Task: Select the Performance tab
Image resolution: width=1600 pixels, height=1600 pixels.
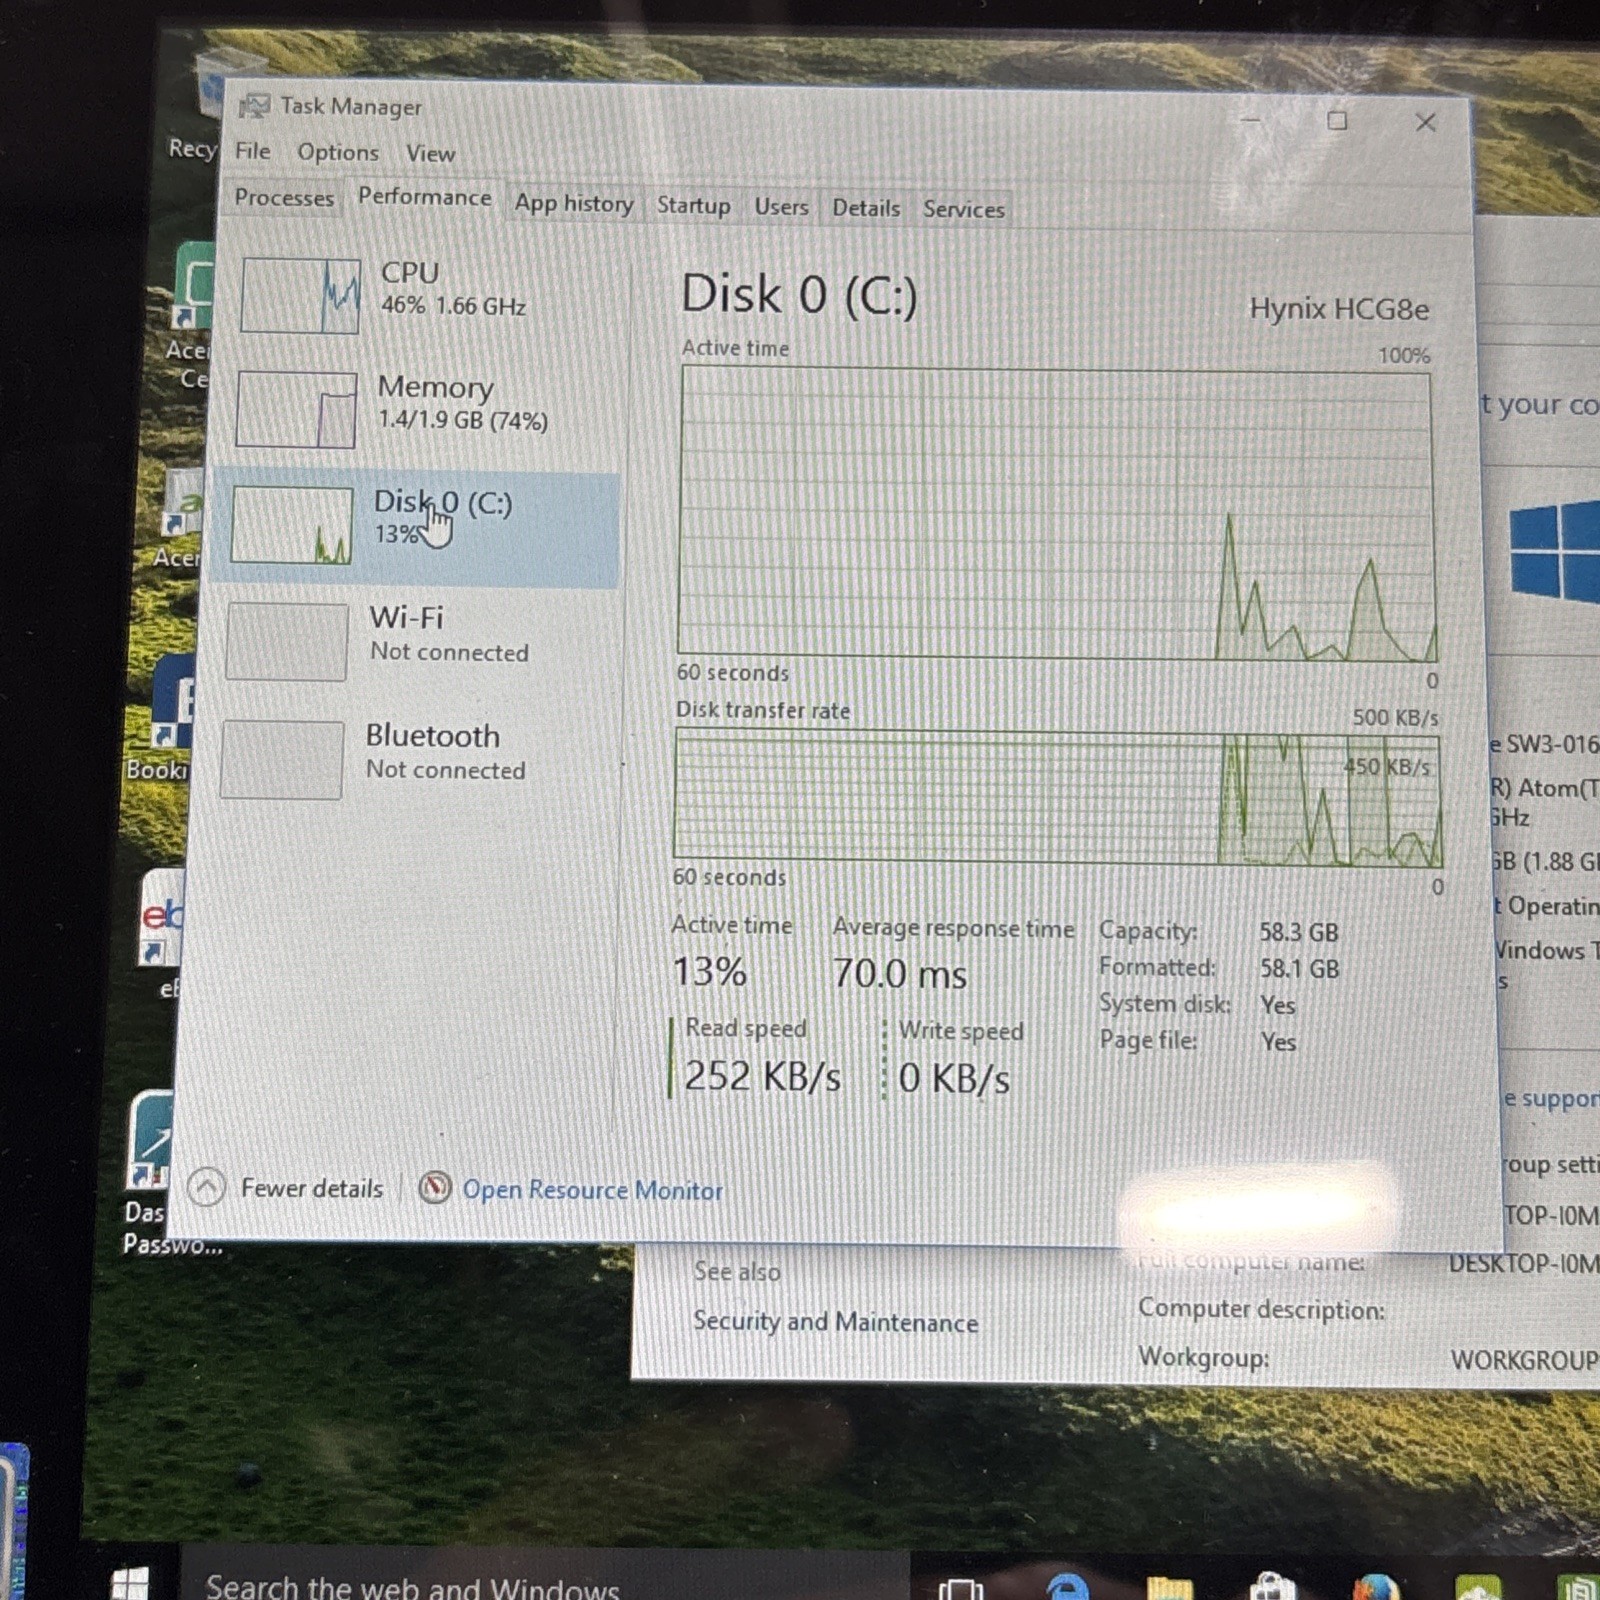Action: click(424, 196)
